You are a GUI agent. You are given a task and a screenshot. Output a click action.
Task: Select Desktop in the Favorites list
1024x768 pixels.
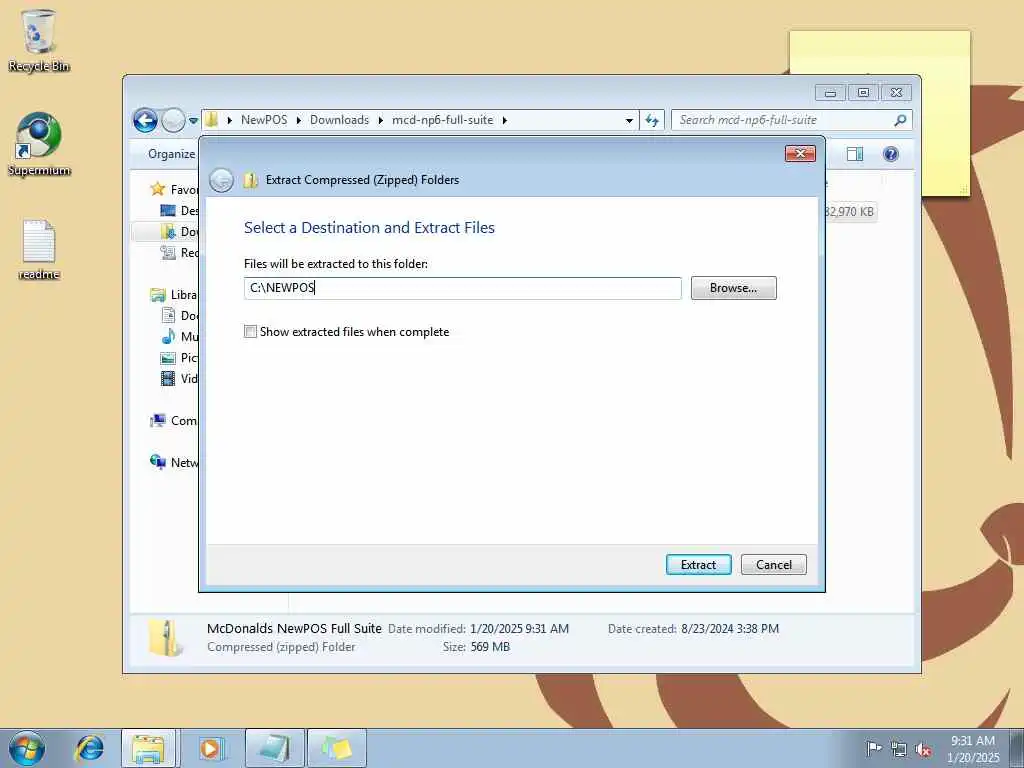pyautogui.click(x=180, y=210)
